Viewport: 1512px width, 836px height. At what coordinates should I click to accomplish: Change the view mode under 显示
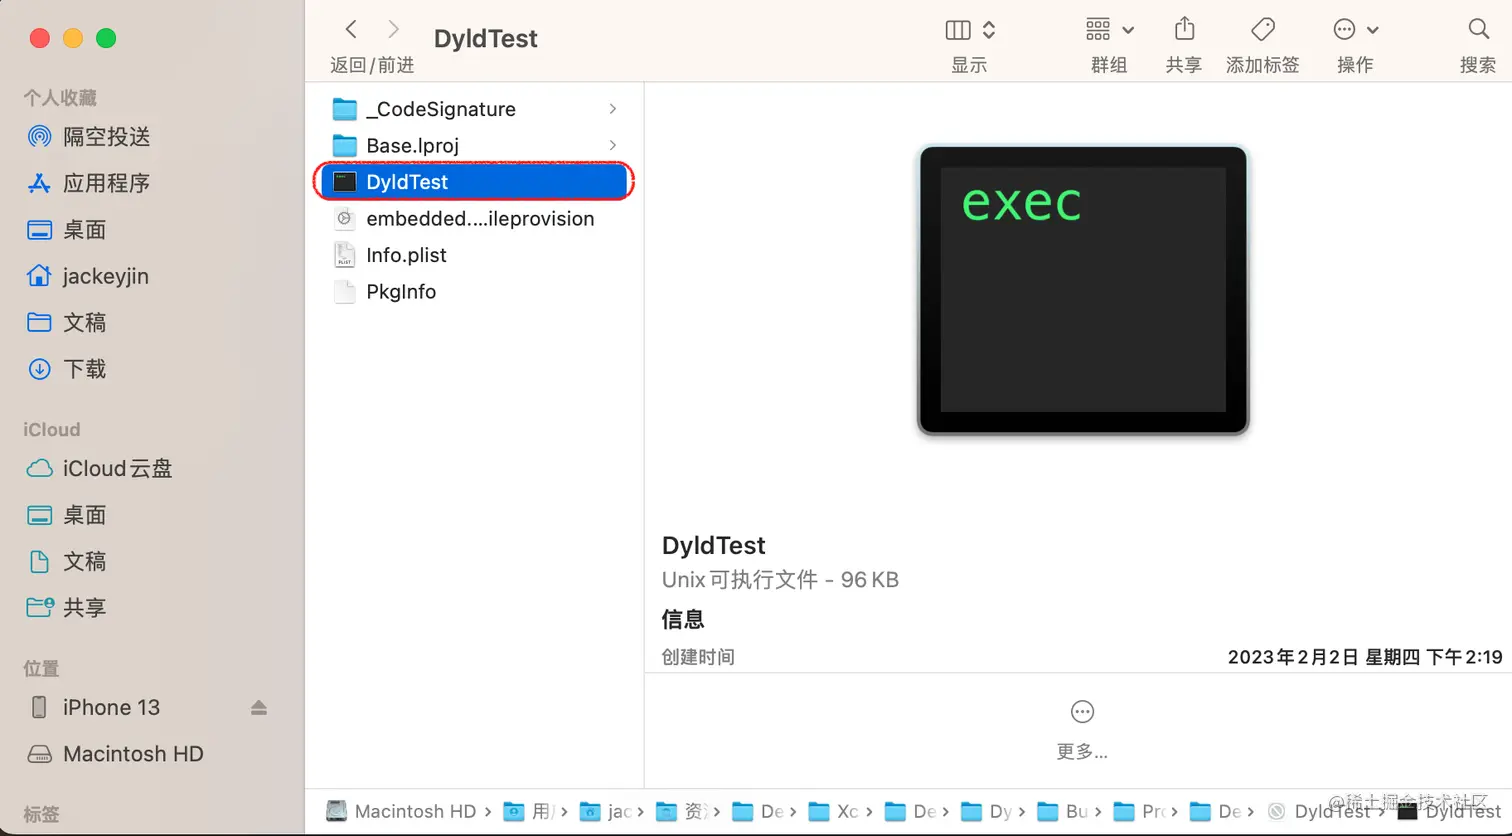pyautogui.click(x=970, y=30)
